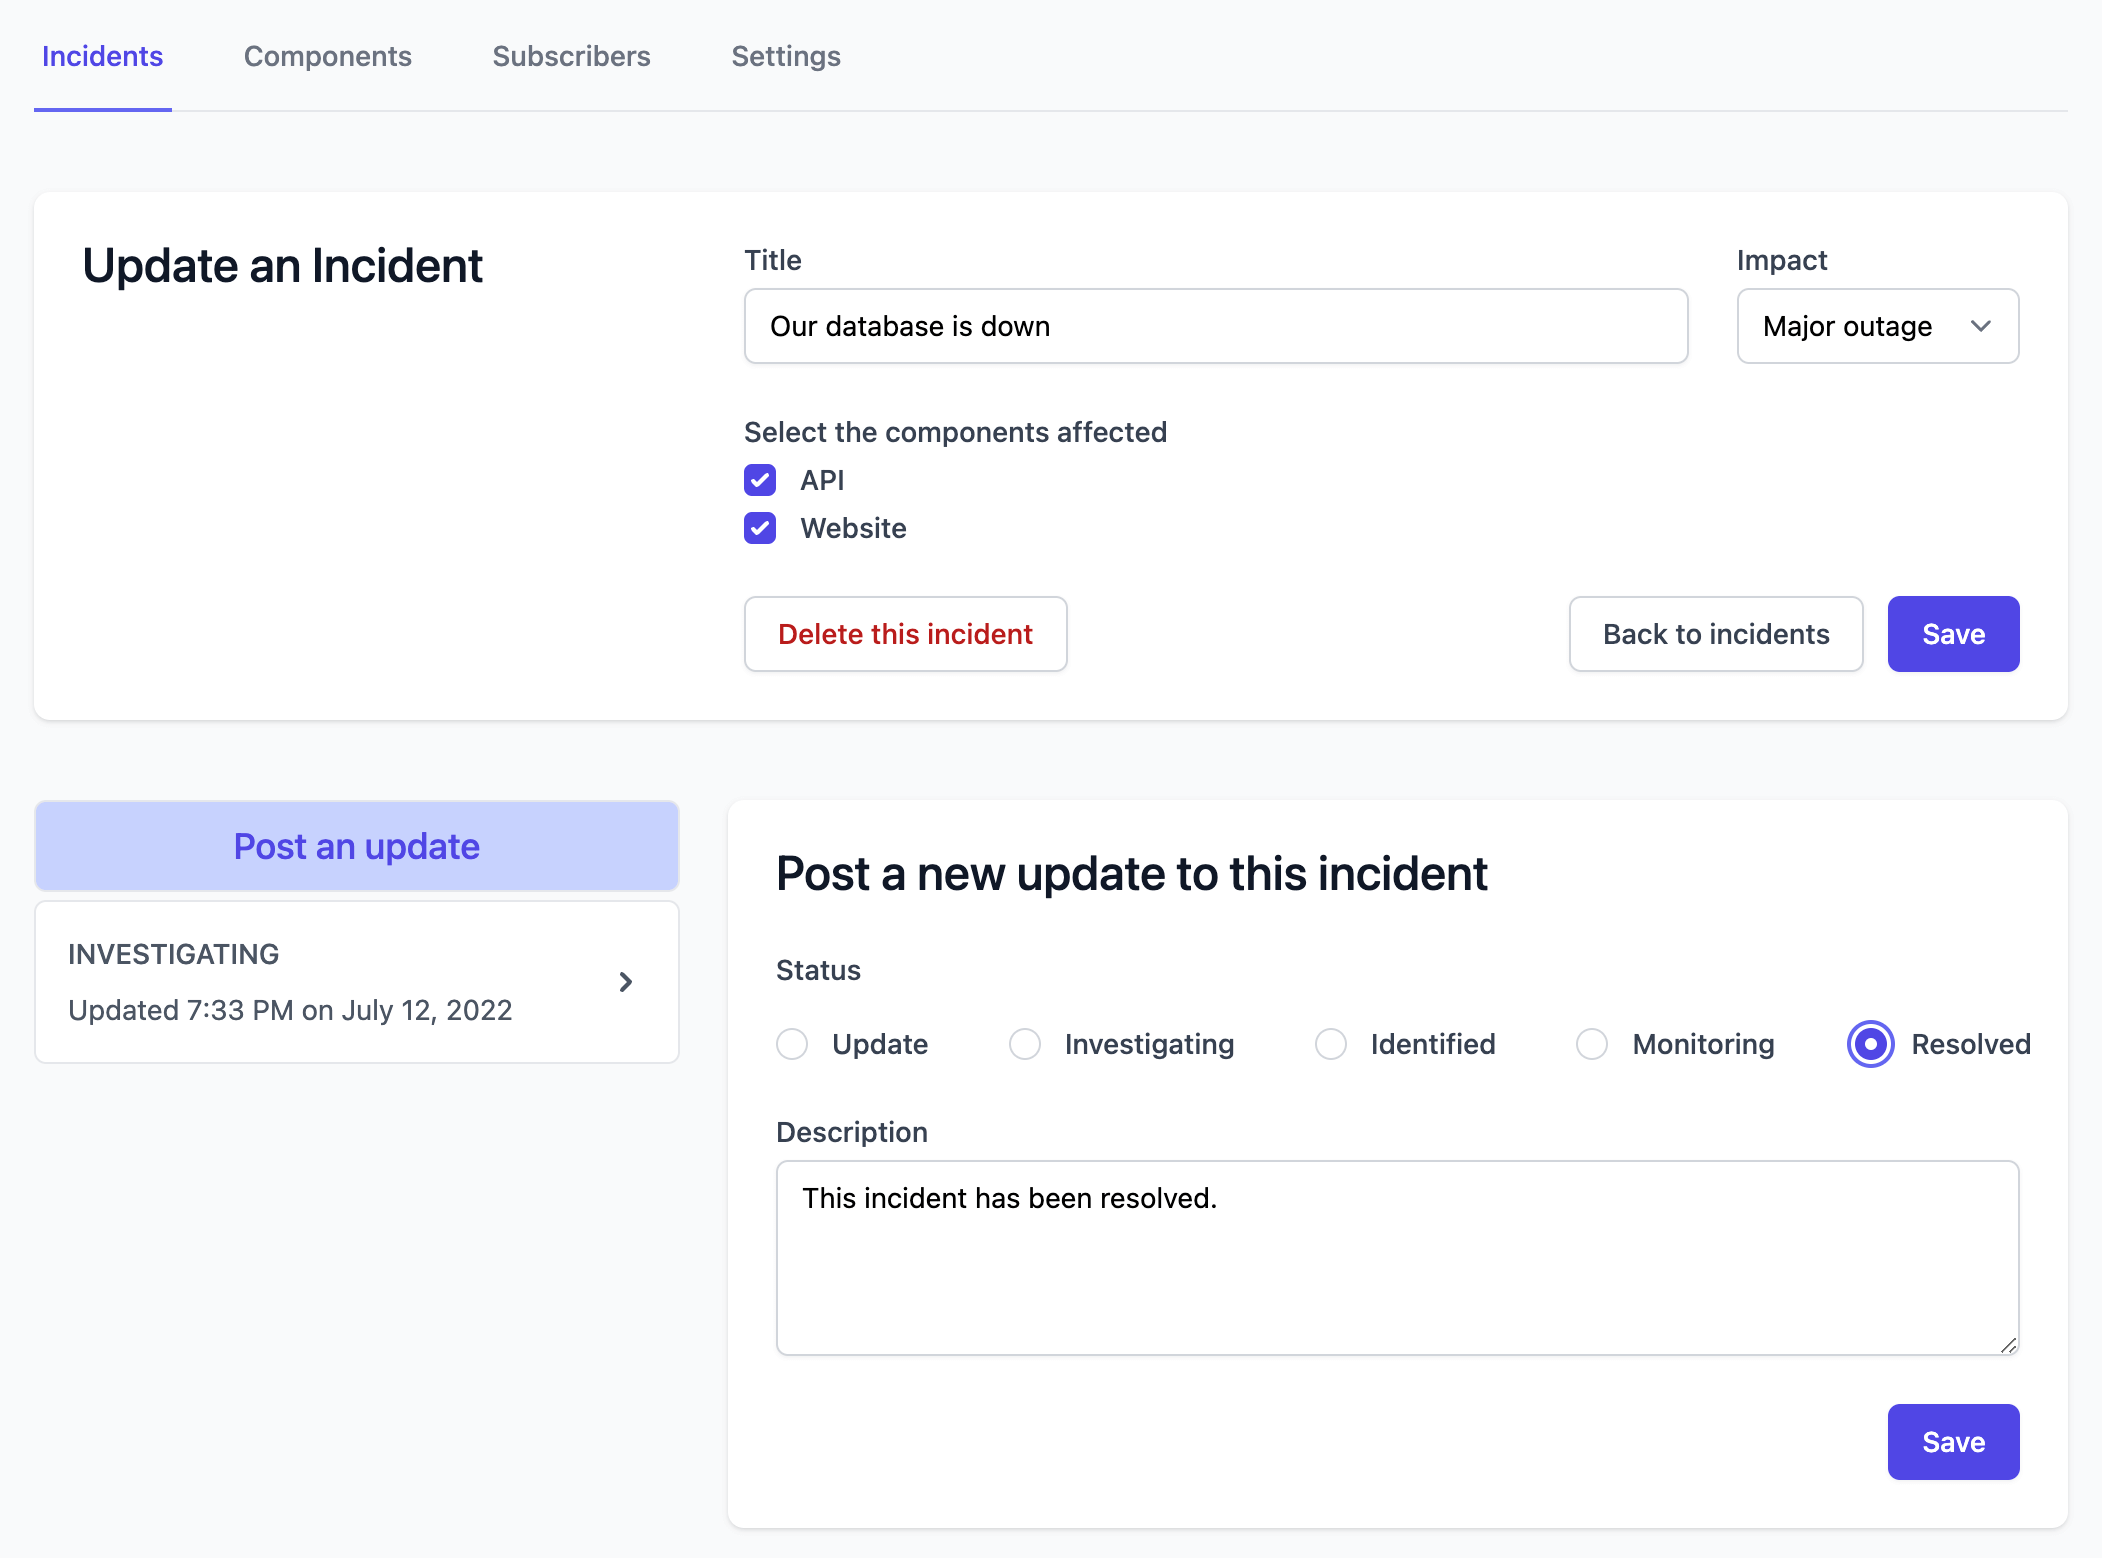Click the Incidents tab
The image size is (2102, 1558).
(103, 56)
